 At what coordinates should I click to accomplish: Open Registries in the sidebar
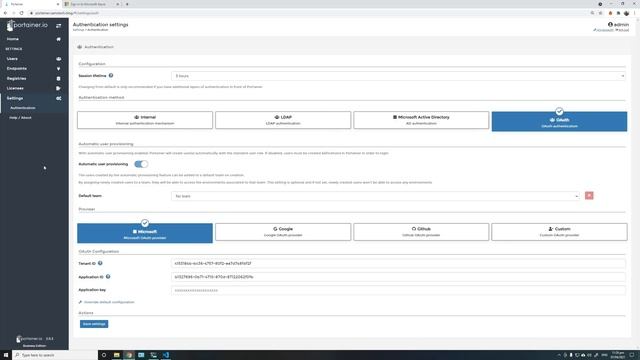pyautogui.click(x=16, y=78)
